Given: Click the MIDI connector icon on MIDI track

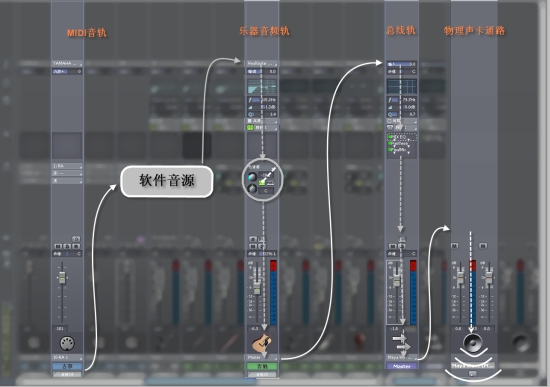Looking at the screenshot, I should point(67,343).
